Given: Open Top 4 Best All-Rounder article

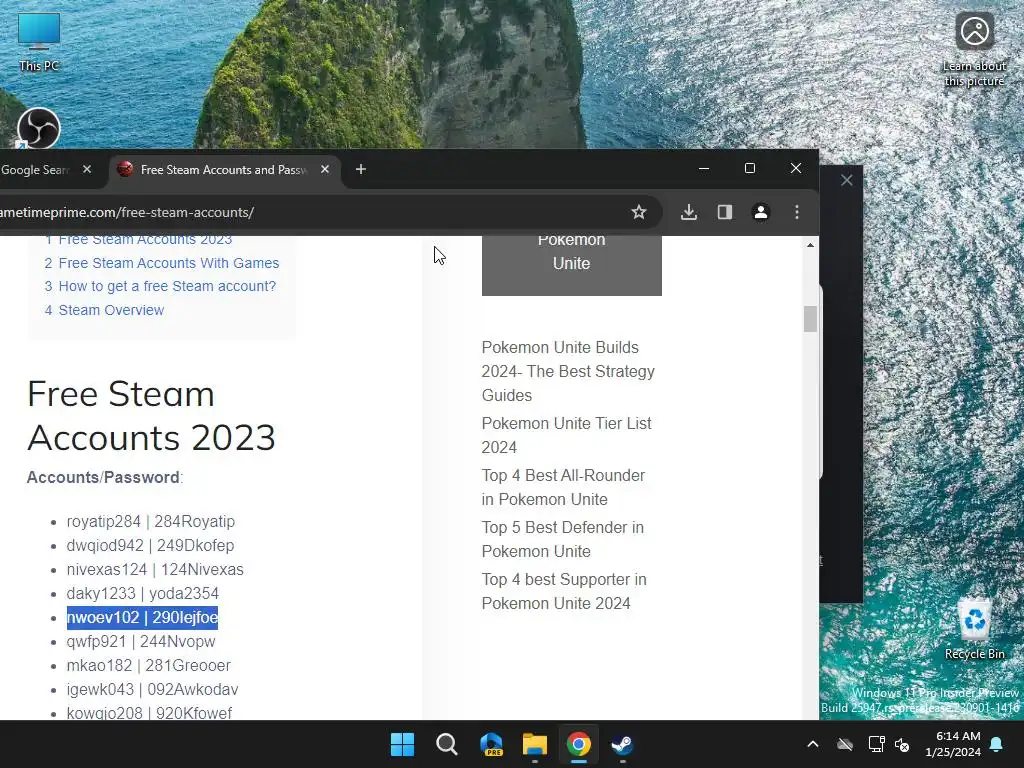Looking at the screenshot, I should click(x=563, y=487).
